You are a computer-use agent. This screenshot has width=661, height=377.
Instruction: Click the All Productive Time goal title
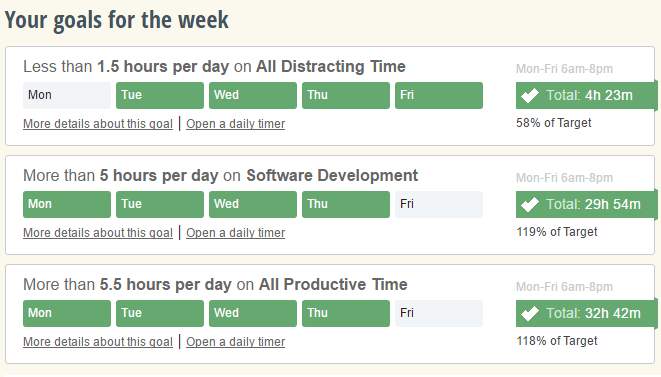(x=215, y=285)
